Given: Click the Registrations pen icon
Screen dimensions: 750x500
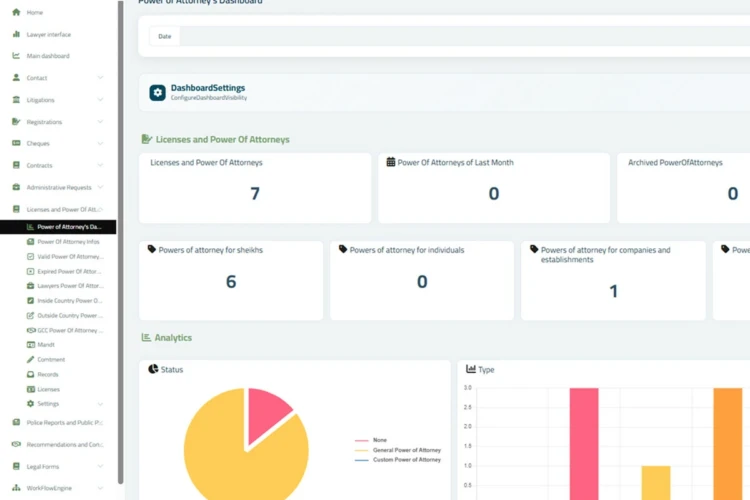Looking at the screenshot, I should [x=16, y=122].
